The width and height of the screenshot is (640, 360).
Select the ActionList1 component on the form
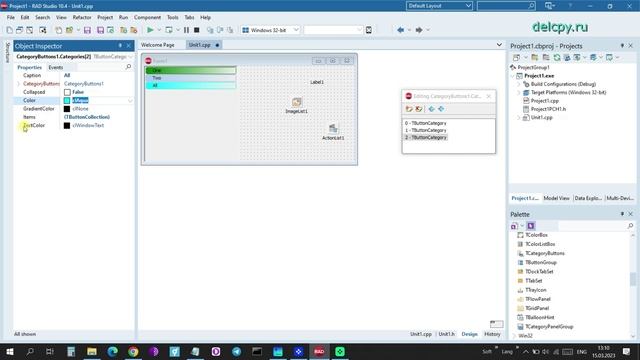pyautogui.click(x=333, y=129)
